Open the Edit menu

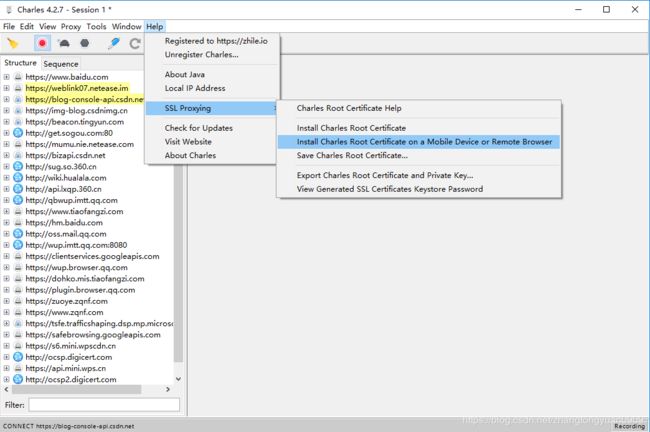[x=27, y=27]
